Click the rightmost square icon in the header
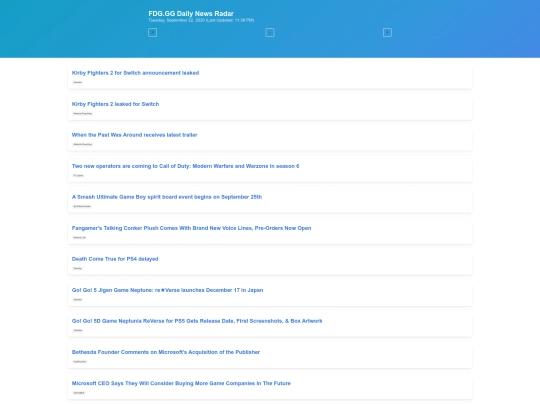The image size is (540, 405). click(387, 33)
